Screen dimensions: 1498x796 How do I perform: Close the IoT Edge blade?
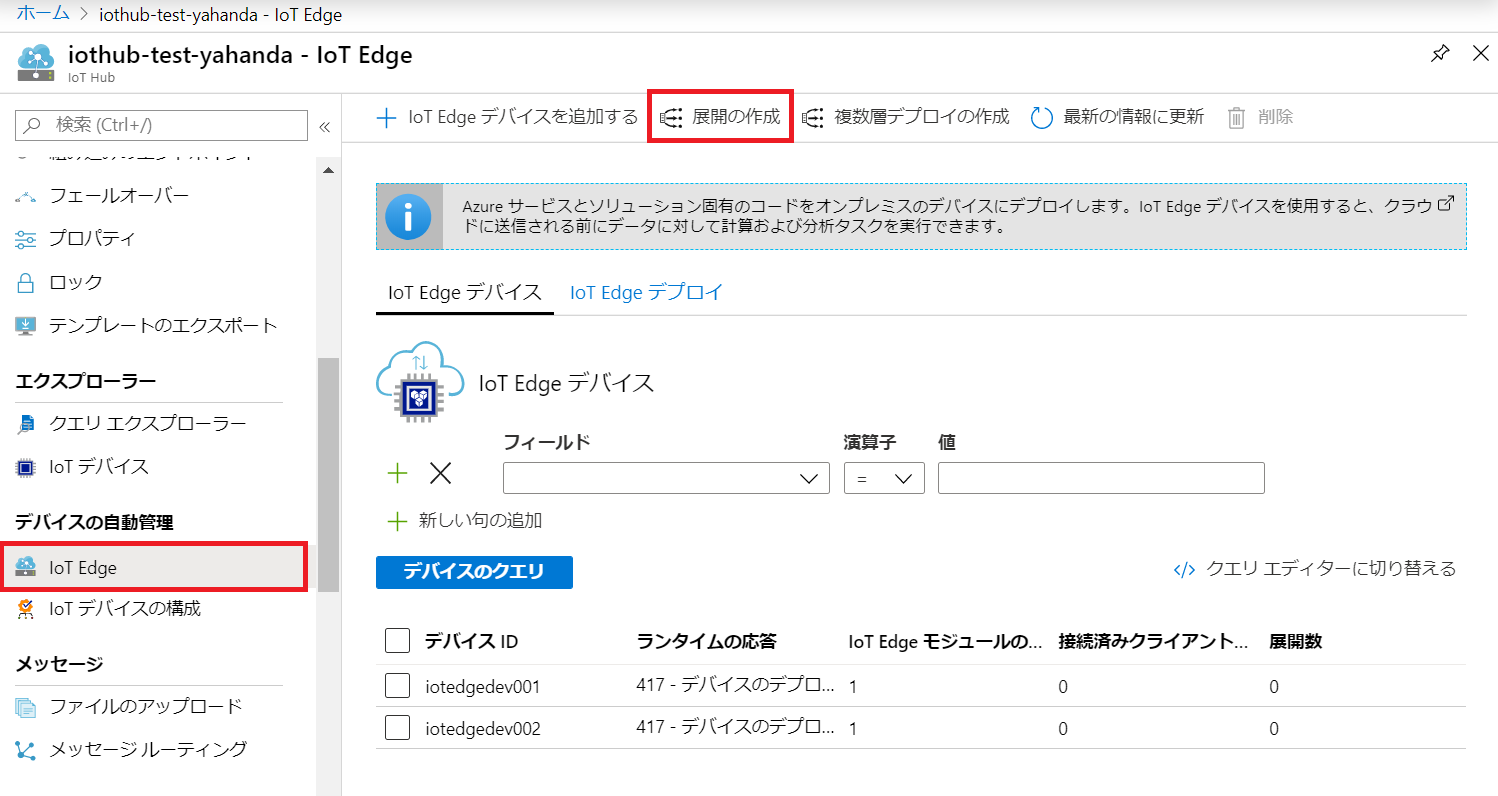coord(1481,54)
